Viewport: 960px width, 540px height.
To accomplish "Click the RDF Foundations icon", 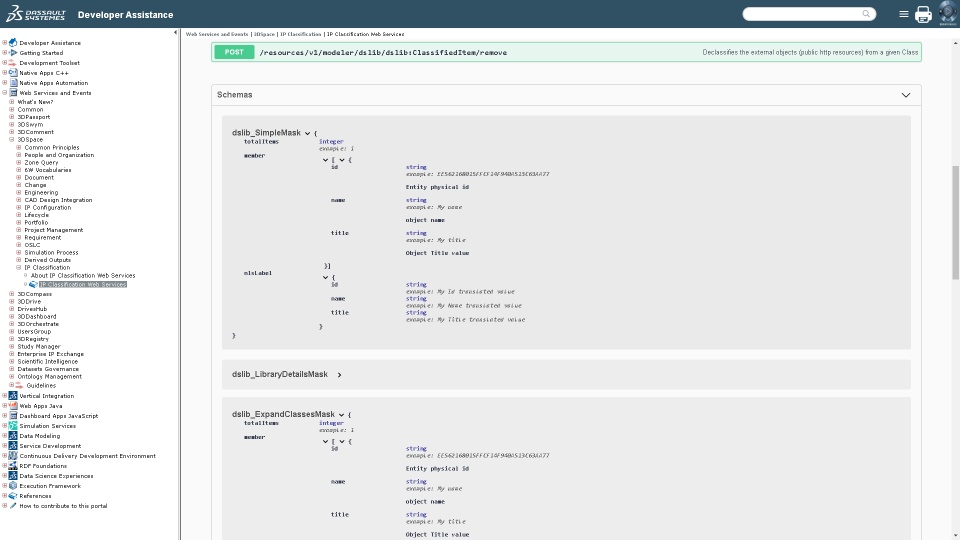I will [13, 465].
